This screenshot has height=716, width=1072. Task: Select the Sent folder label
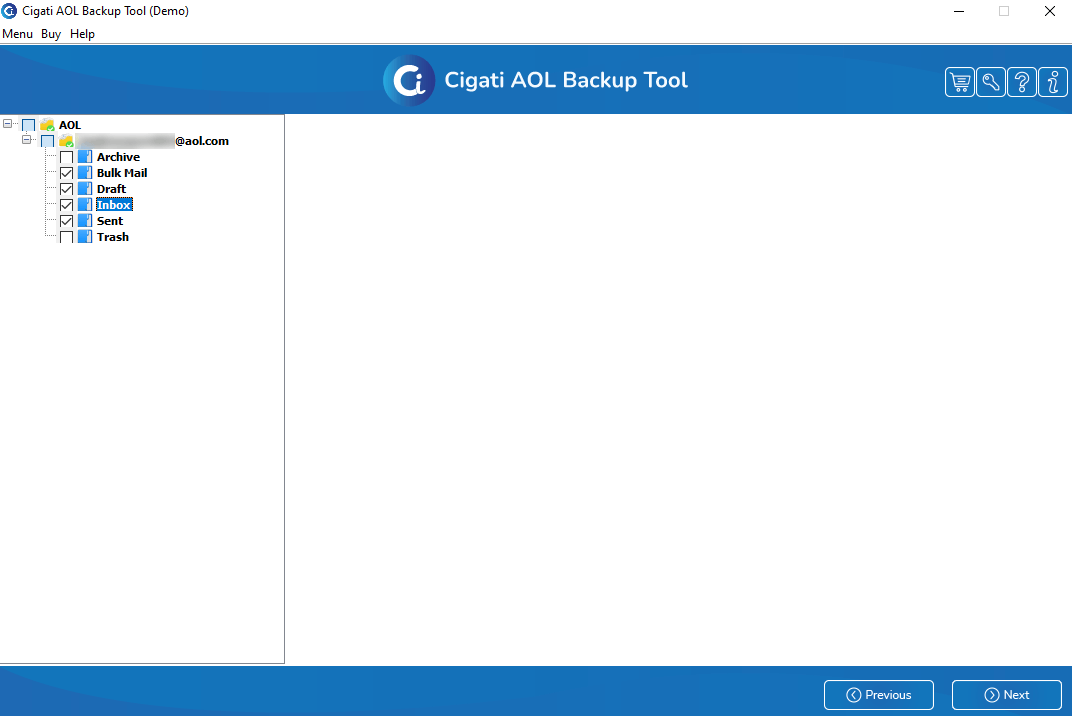click(110, 221)
